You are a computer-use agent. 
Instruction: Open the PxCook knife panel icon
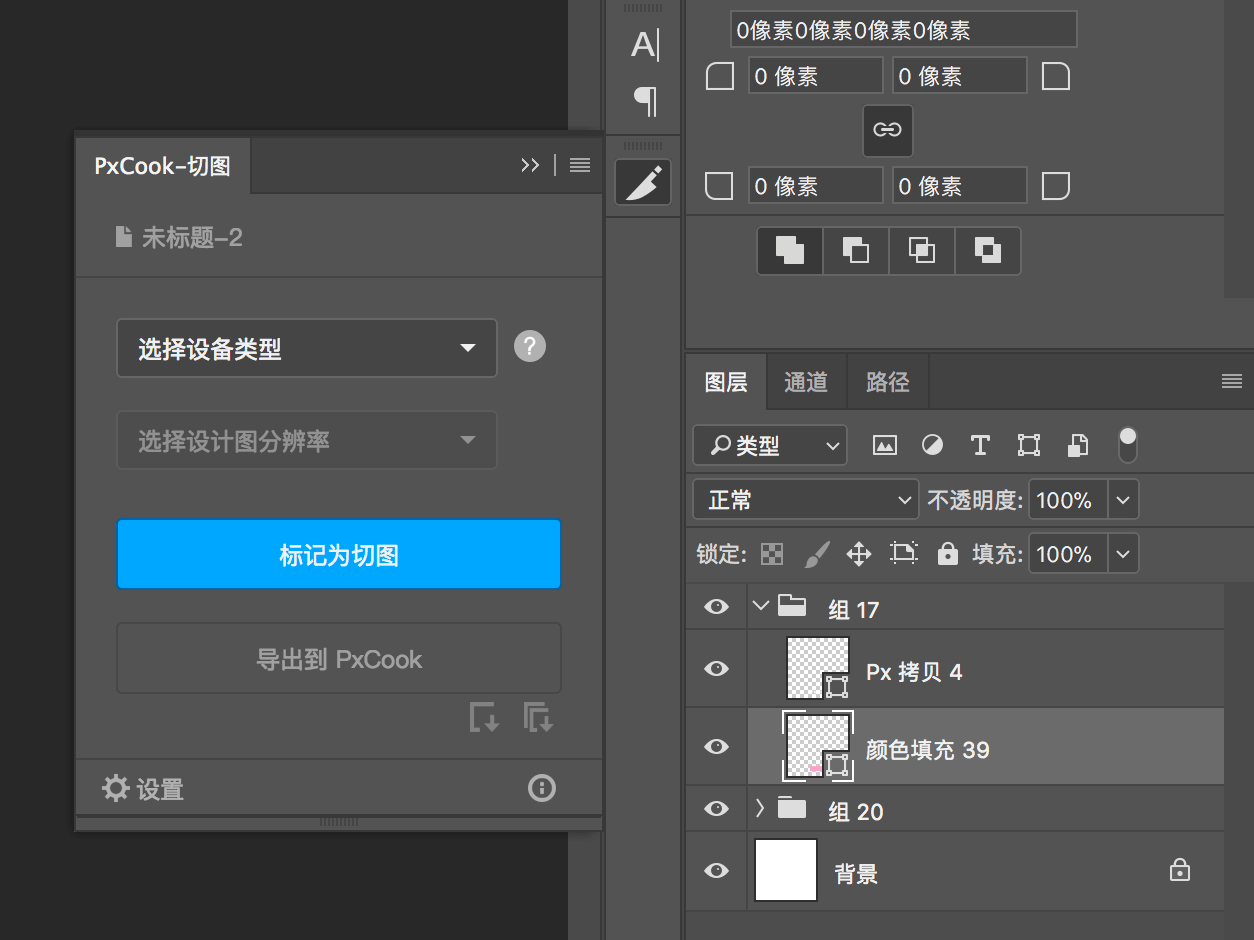642,182
